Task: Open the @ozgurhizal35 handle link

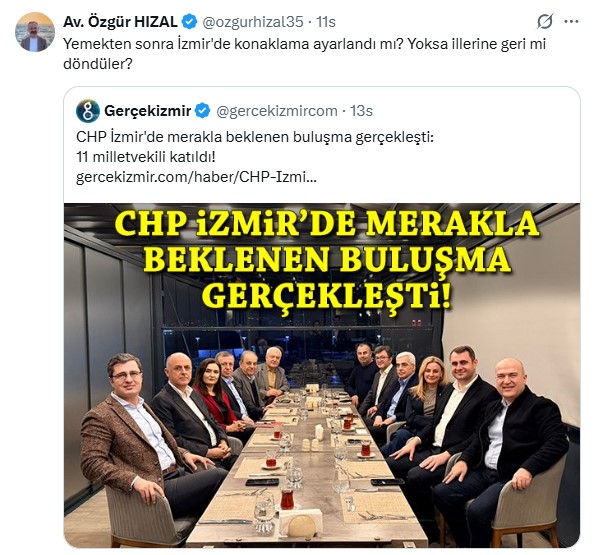Action: point(253,22)
